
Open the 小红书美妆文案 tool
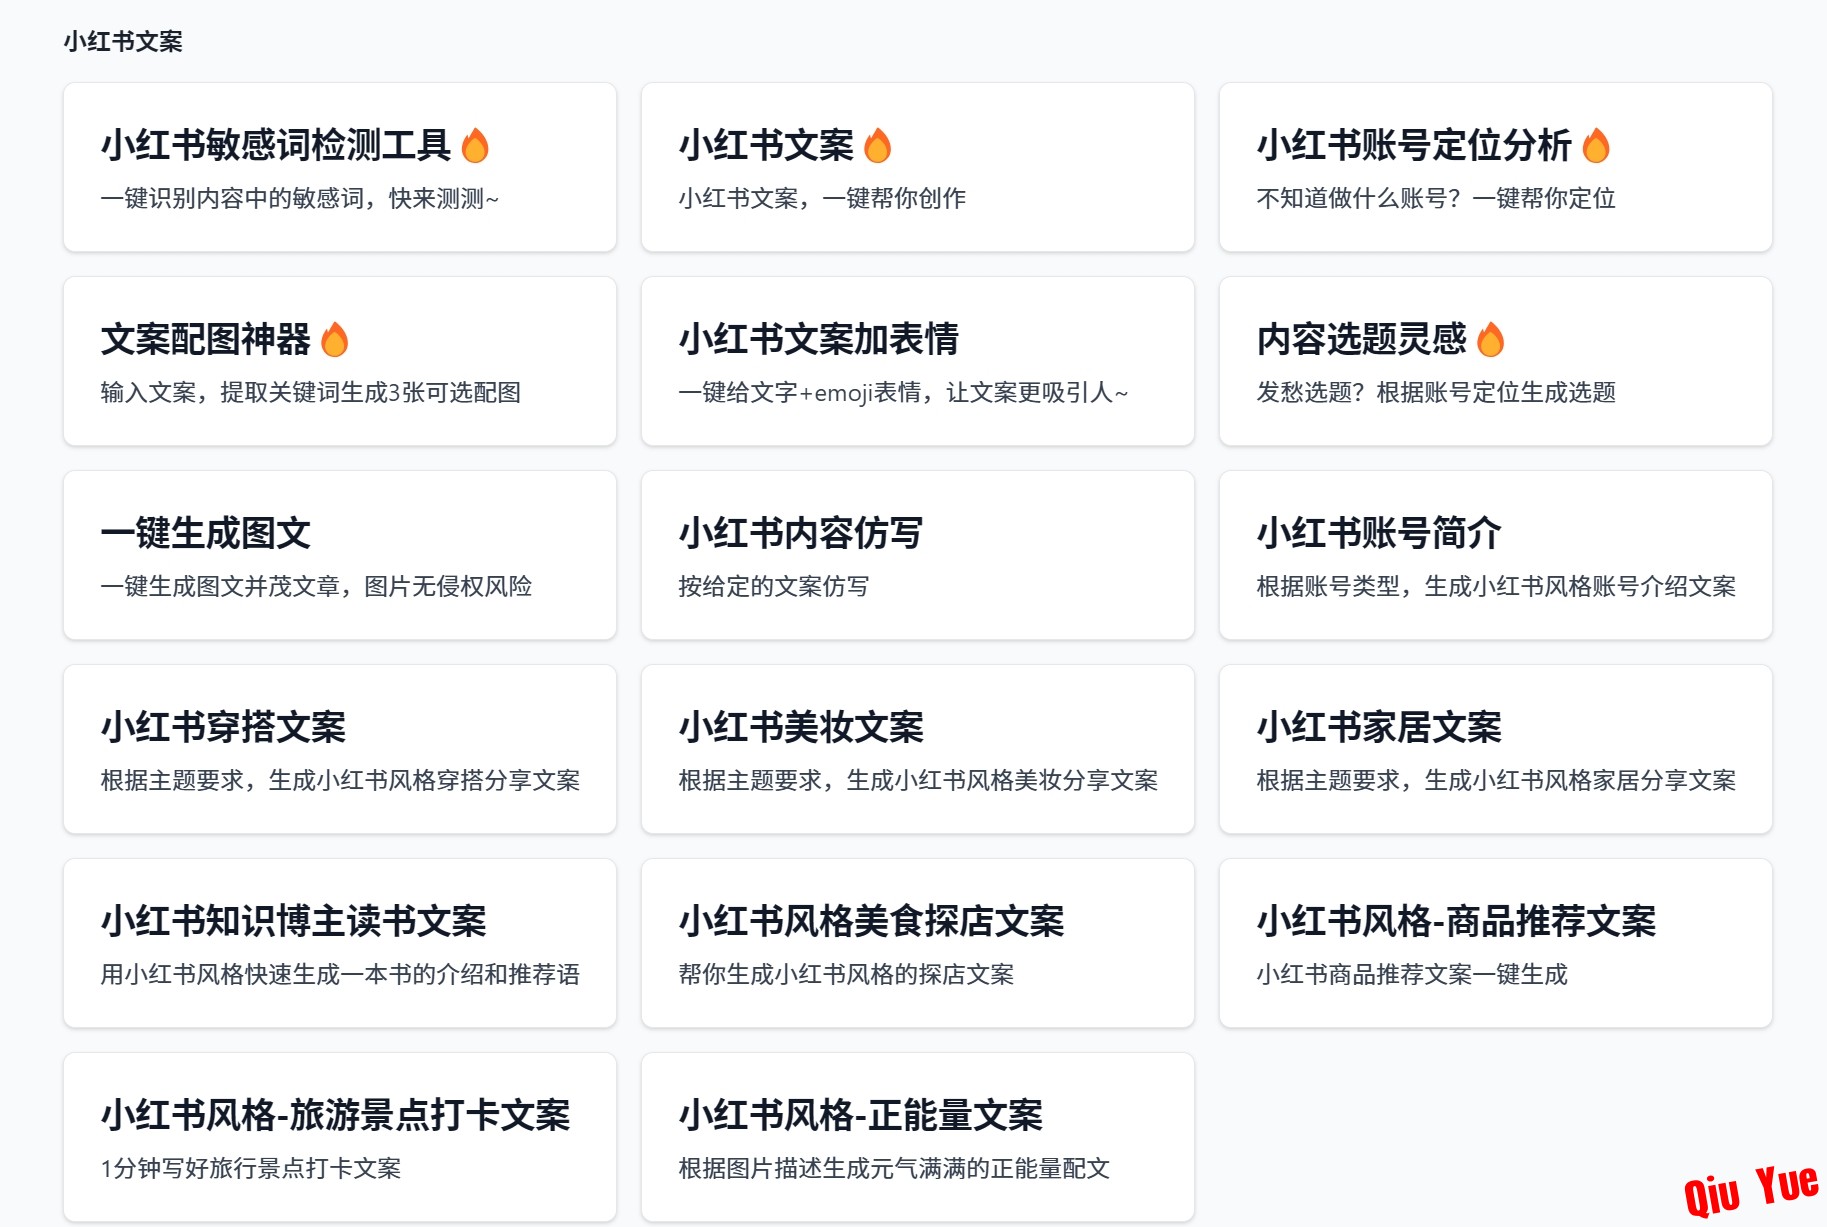click(x=918, y=749)
